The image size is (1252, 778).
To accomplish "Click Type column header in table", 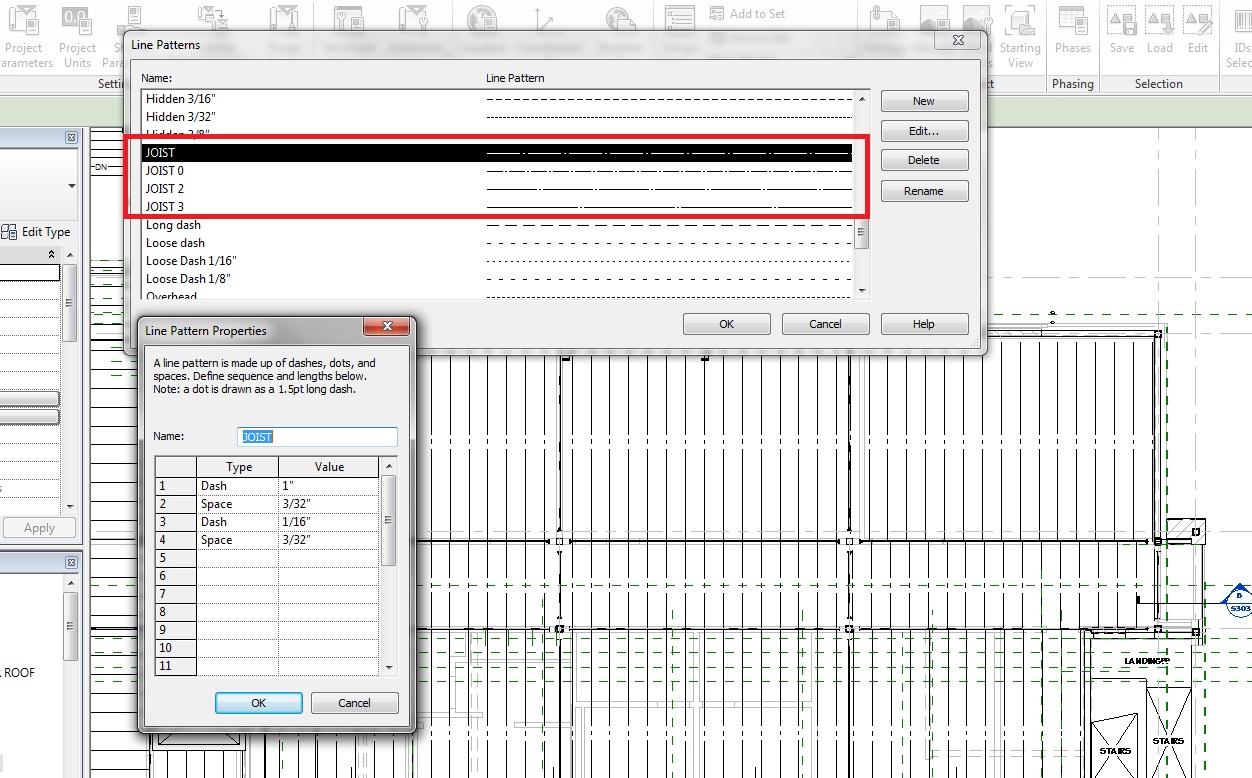I will [238, 467].
